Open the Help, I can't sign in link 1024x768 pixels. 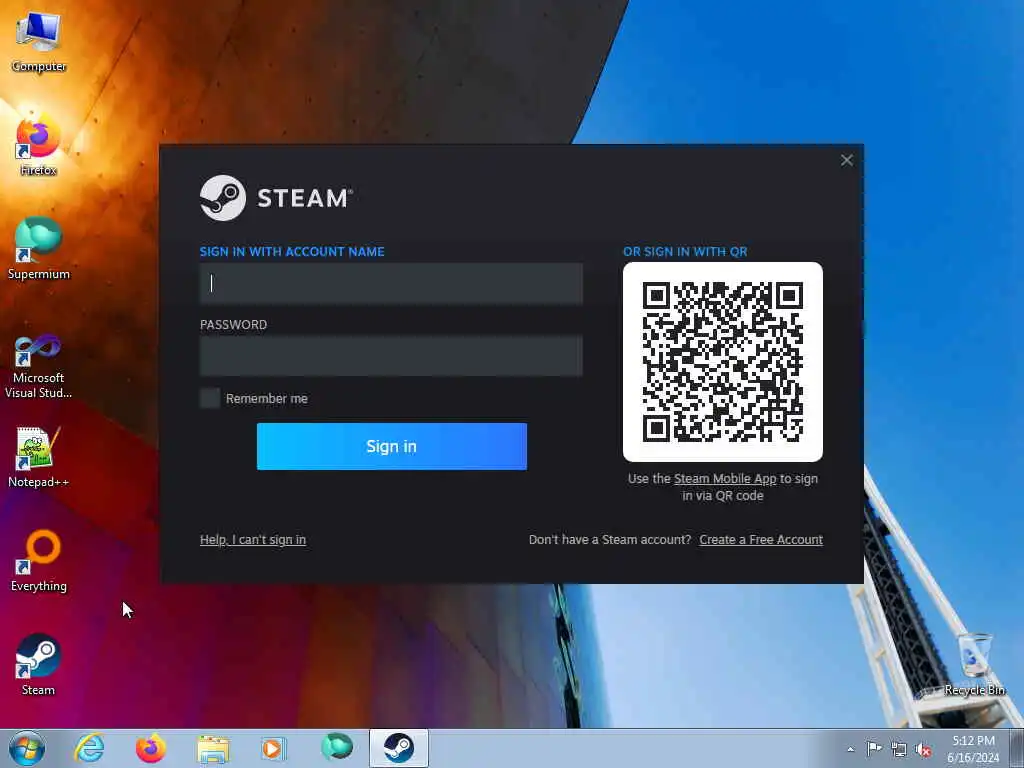click(253, 539)
